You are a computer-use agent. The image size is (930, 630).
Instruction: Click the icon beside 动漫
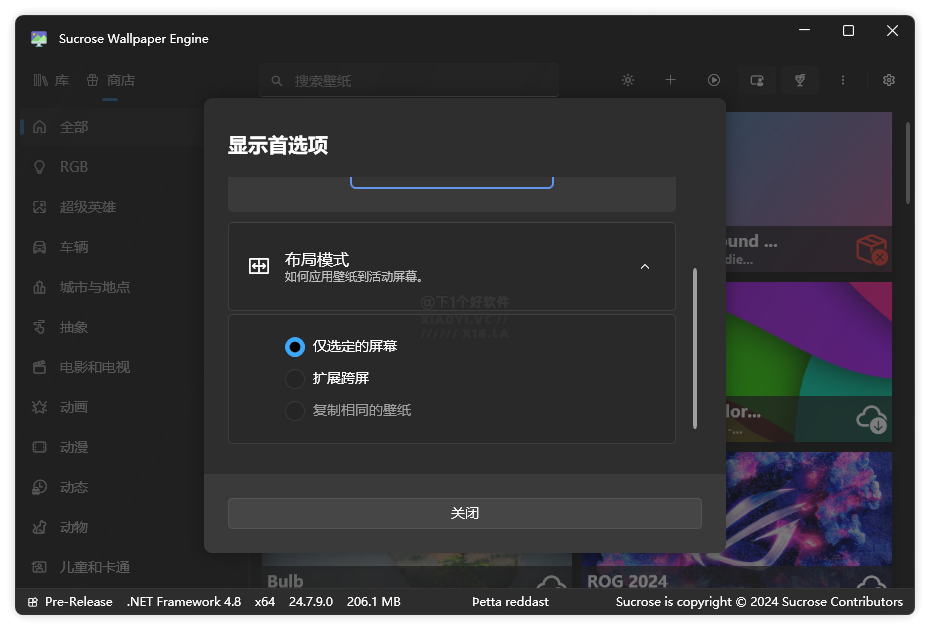[x=39, y=447]
